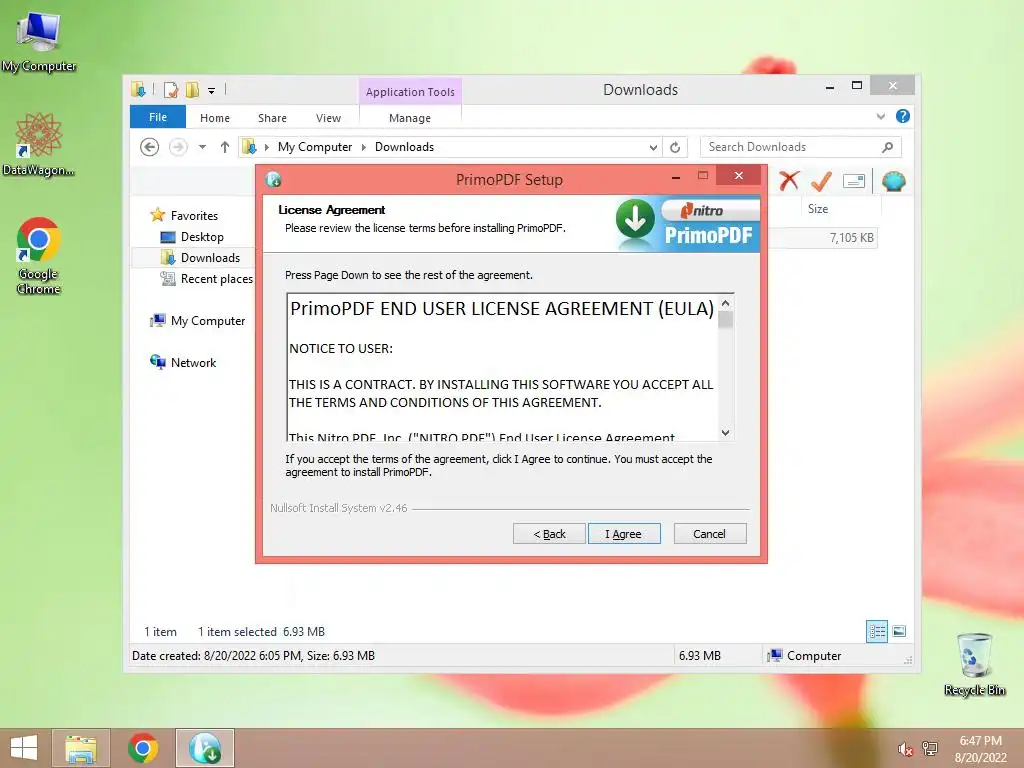Click the PrimoPDF Setup title icon
1024x768 pixels.
[274, 179]
